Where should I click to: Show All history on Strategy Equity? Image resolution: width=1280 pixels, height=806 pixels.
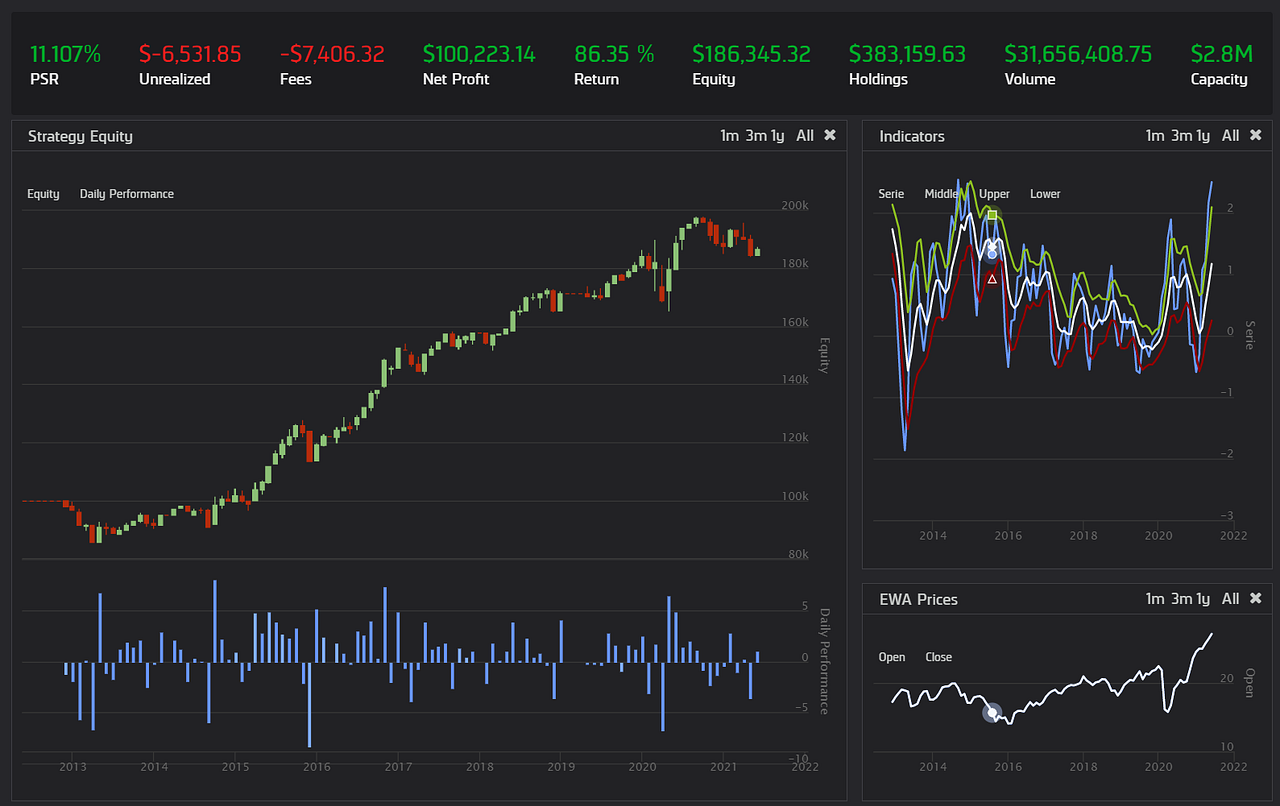pyautogui.click(x=805, y=135)
